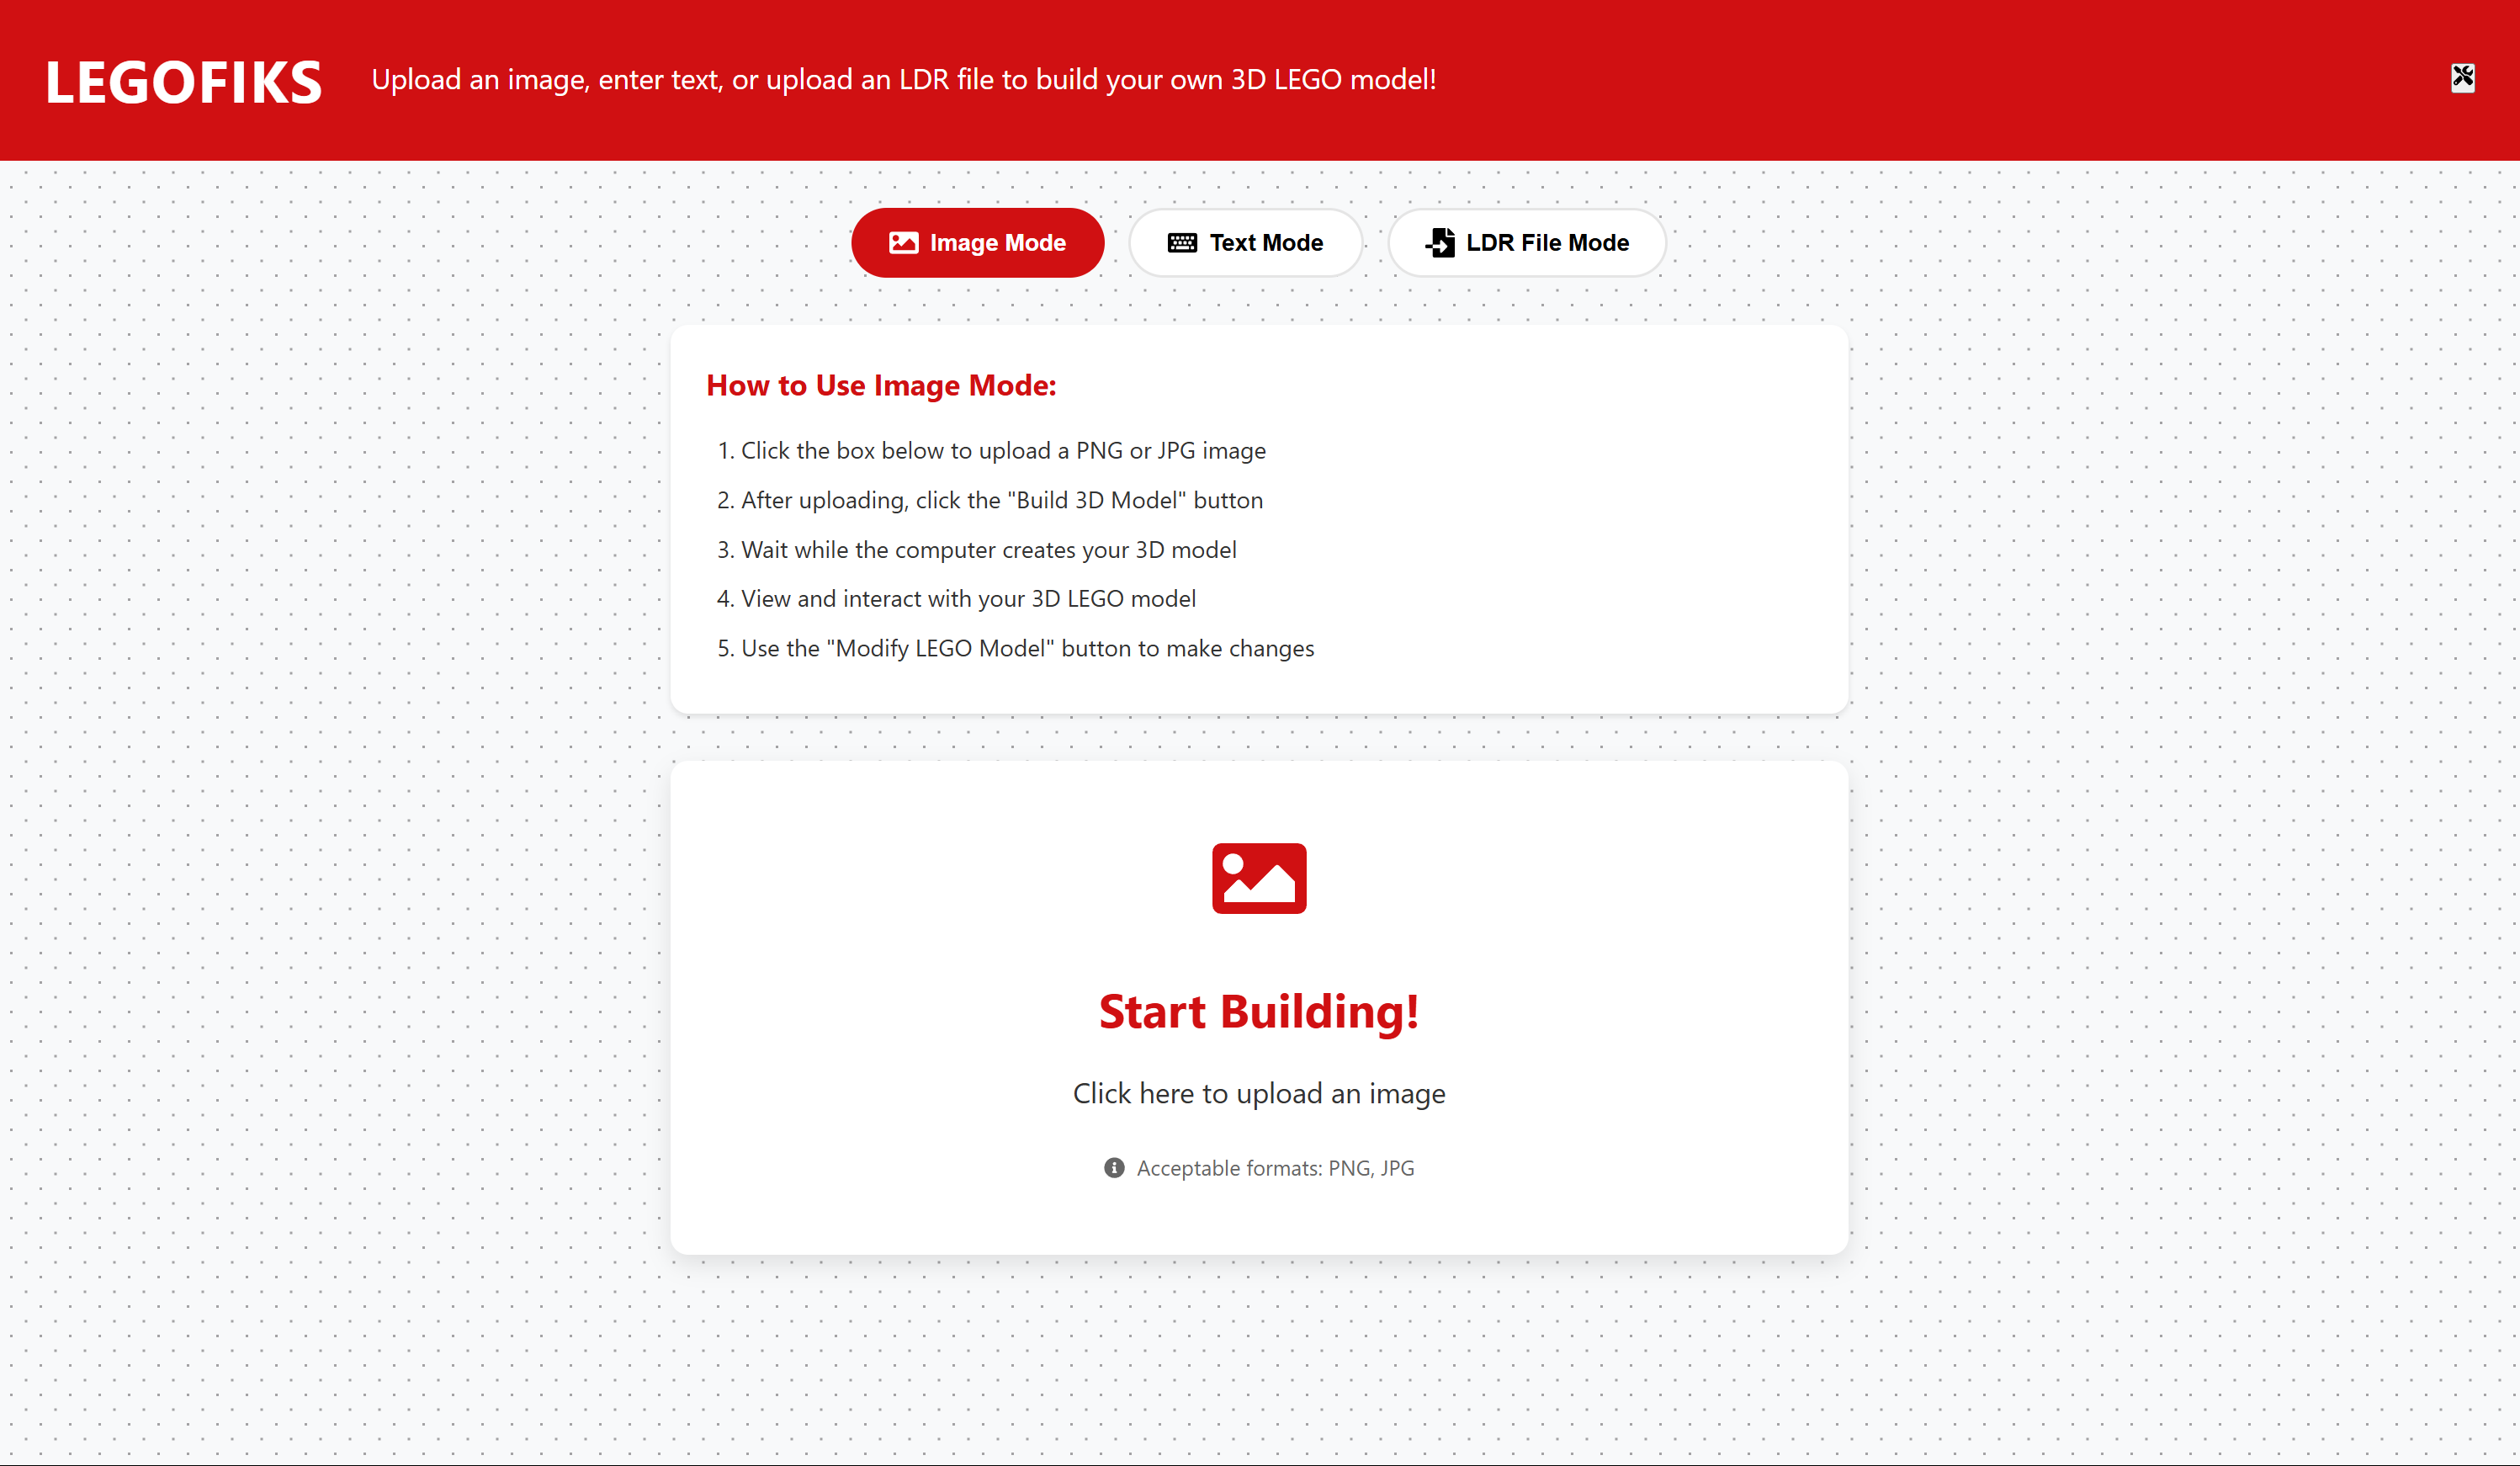Click step 5 mentioning Modify LEGO Model
This screenshot has width=2520, height=1466.
pos(1026,648)
